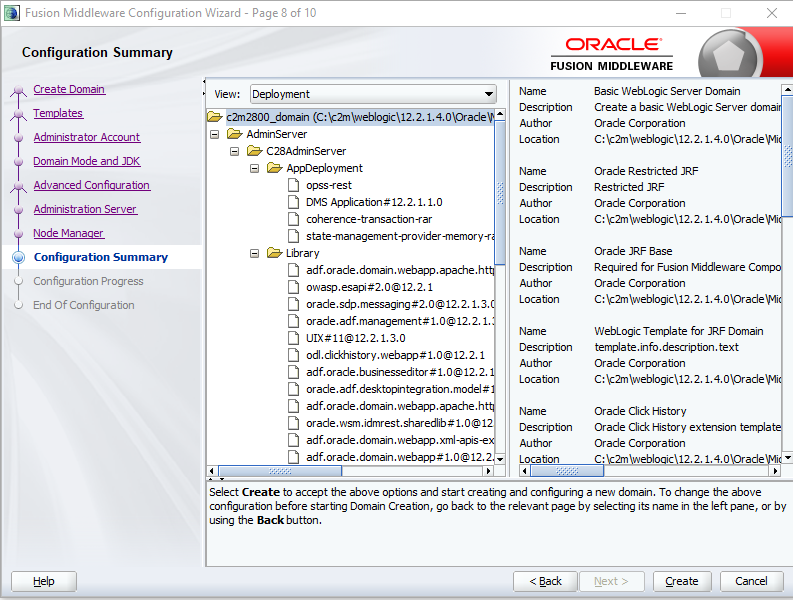Open the View dropdown showing Deployment
Viewport: 793px width, 600px height.
click(x=373, y=94)
